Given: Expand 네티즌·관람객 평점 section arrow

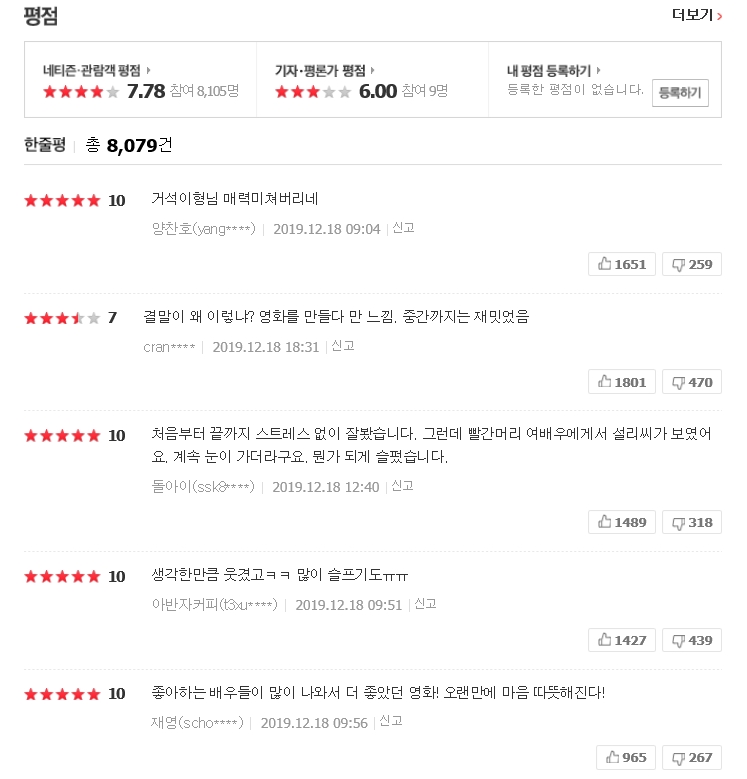Looking at the screenshot, I should click(x=149, y=70).
